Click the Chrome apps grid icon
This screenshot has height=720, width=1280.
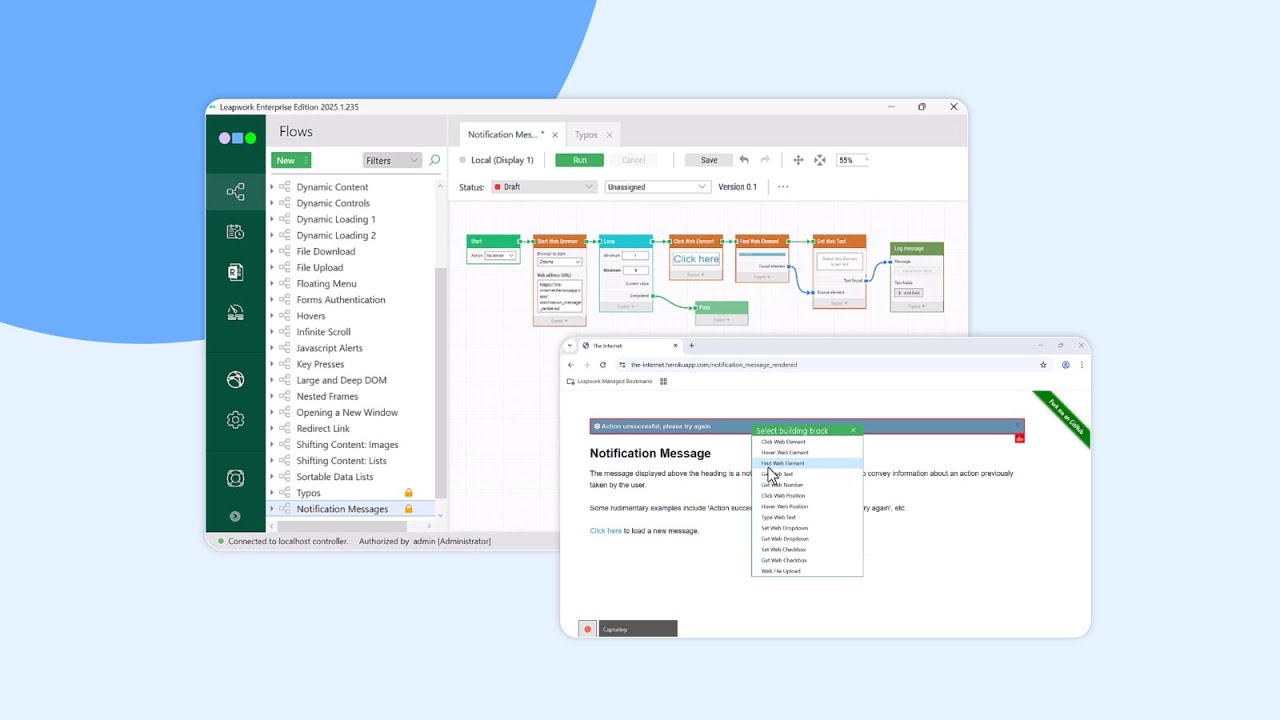(x=663, y=381)
